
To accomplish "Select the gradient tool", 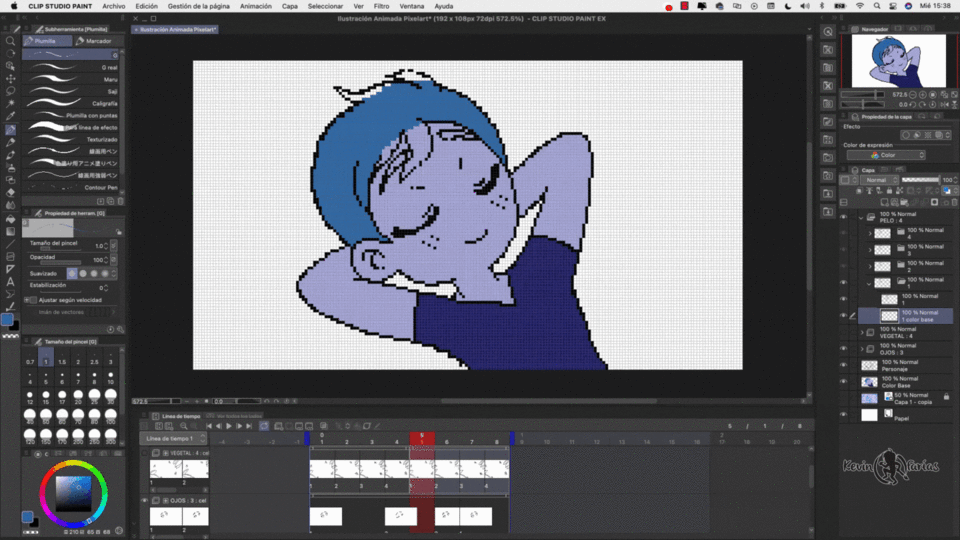I will pyautogui.click(x=10, y=231).
